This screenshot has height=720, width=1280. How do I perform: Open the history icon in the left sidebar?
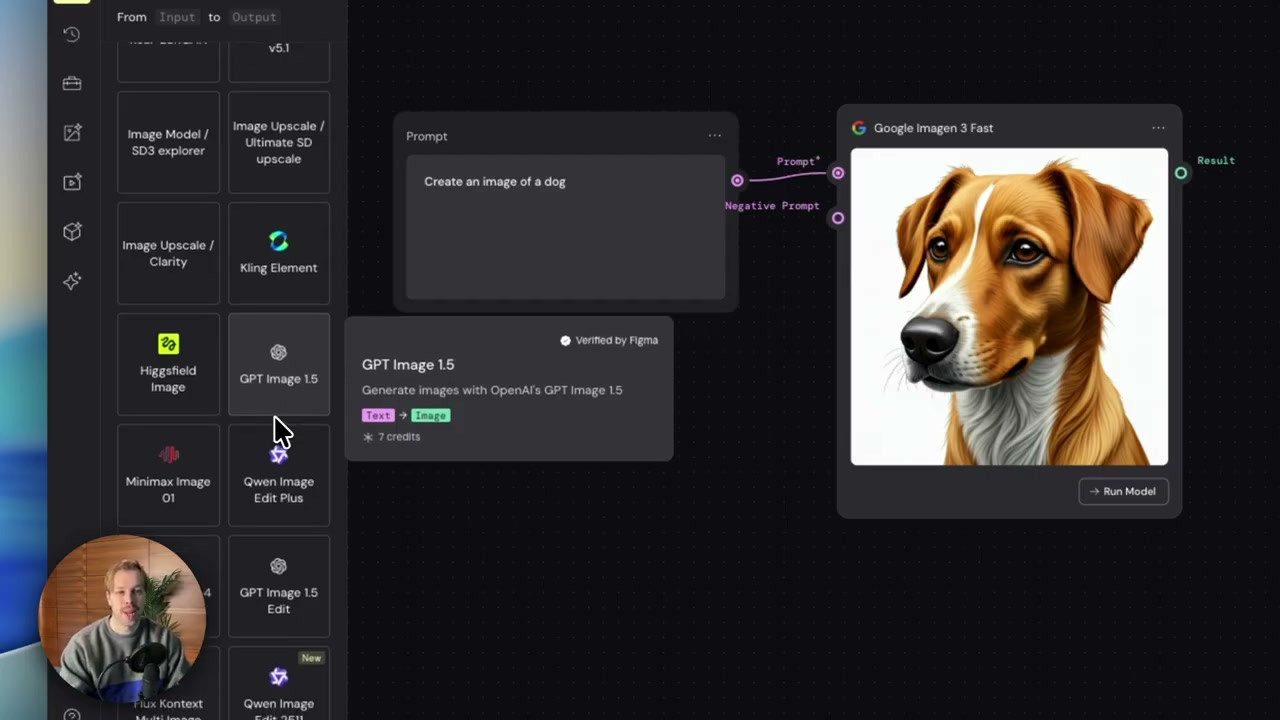[72, 35]
